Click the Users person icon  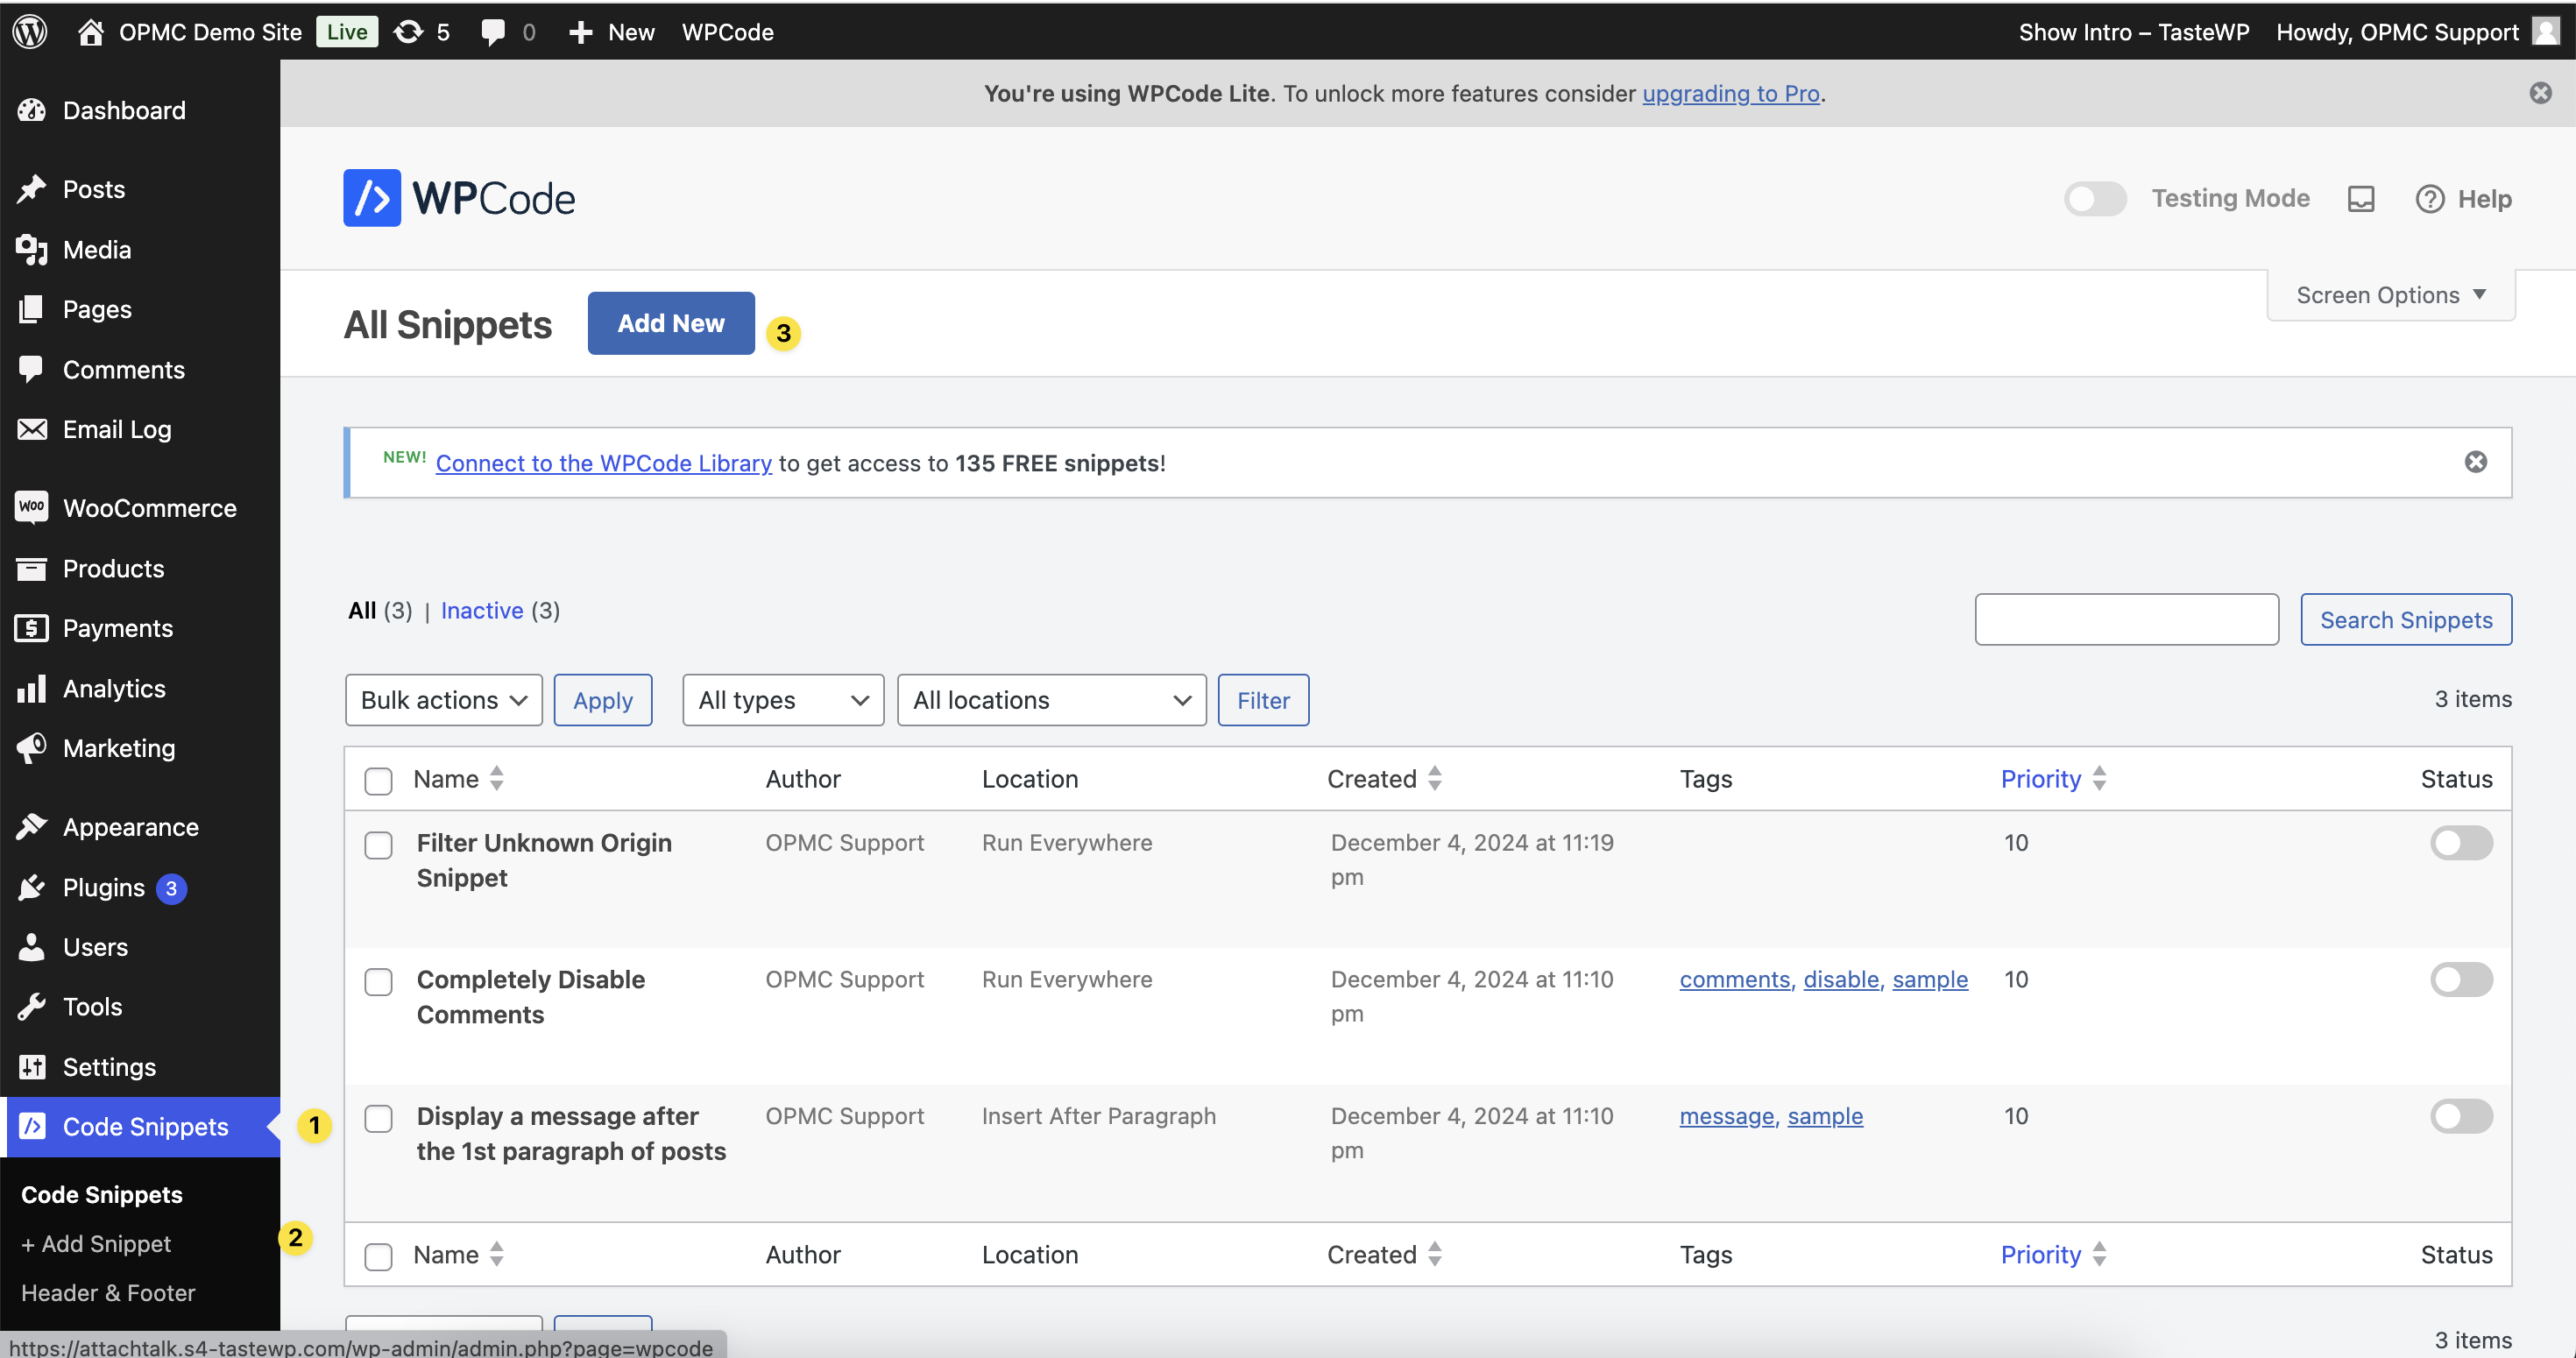32,946
